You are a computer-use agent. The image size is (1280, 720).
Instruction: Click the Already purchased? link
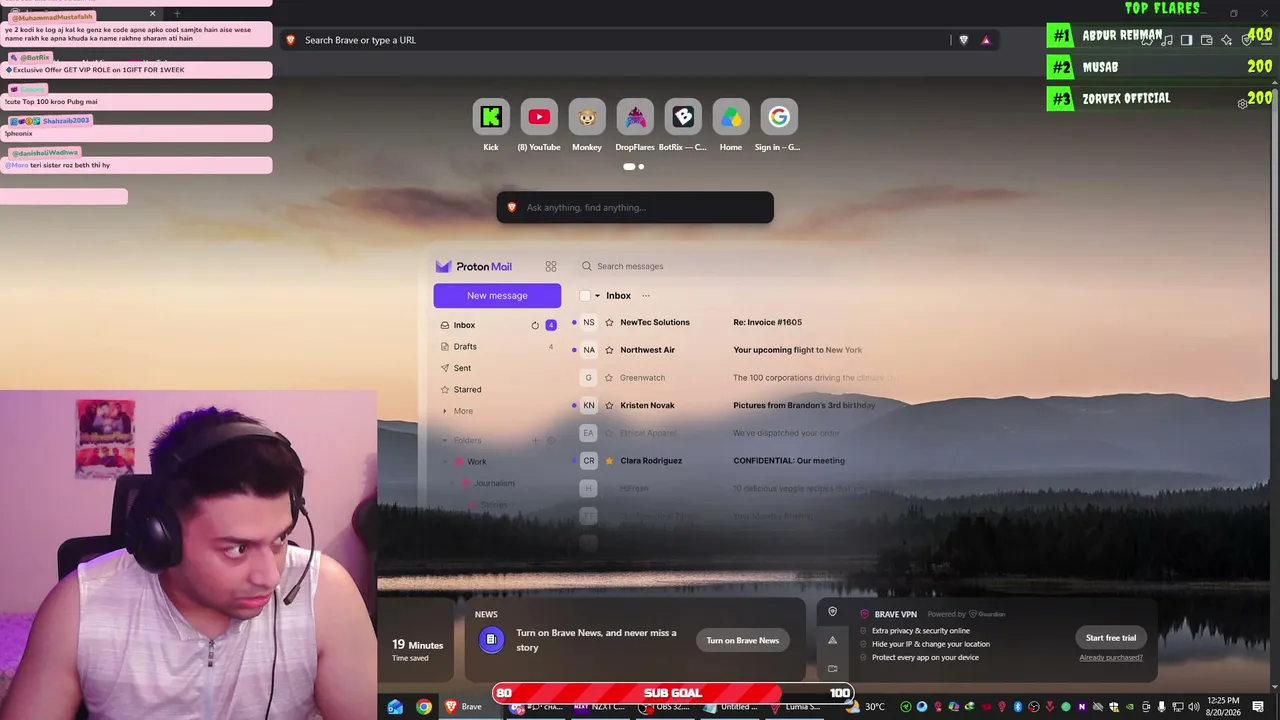(1111, 658)
